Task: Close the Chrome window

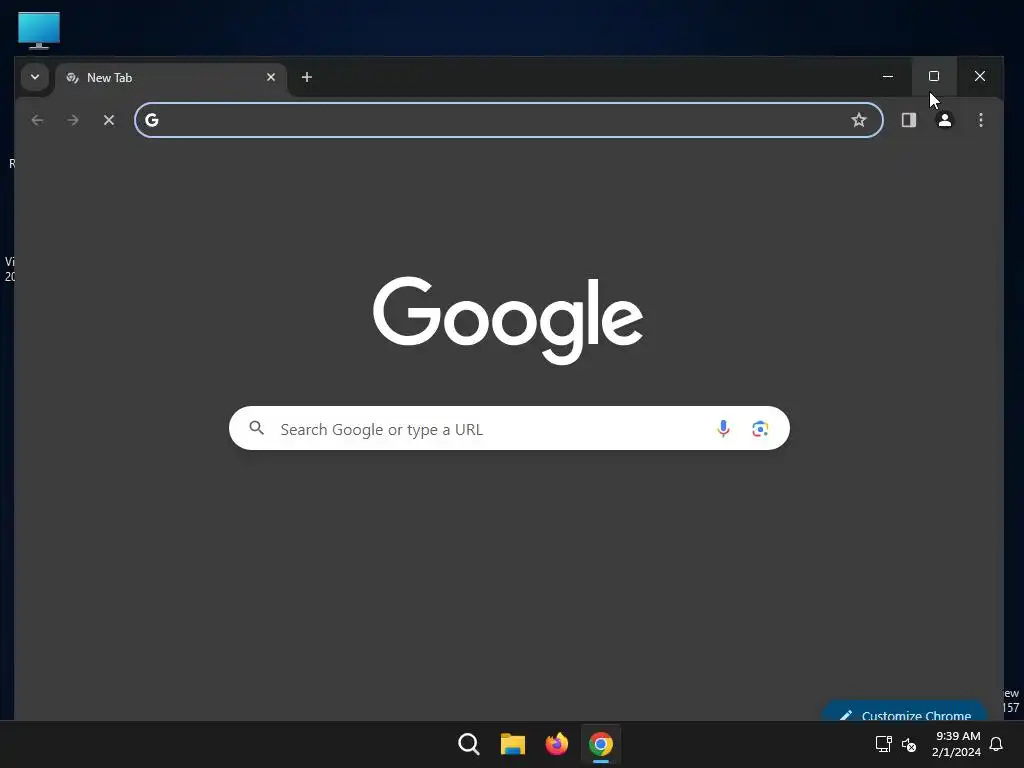Action: (980, 76)
